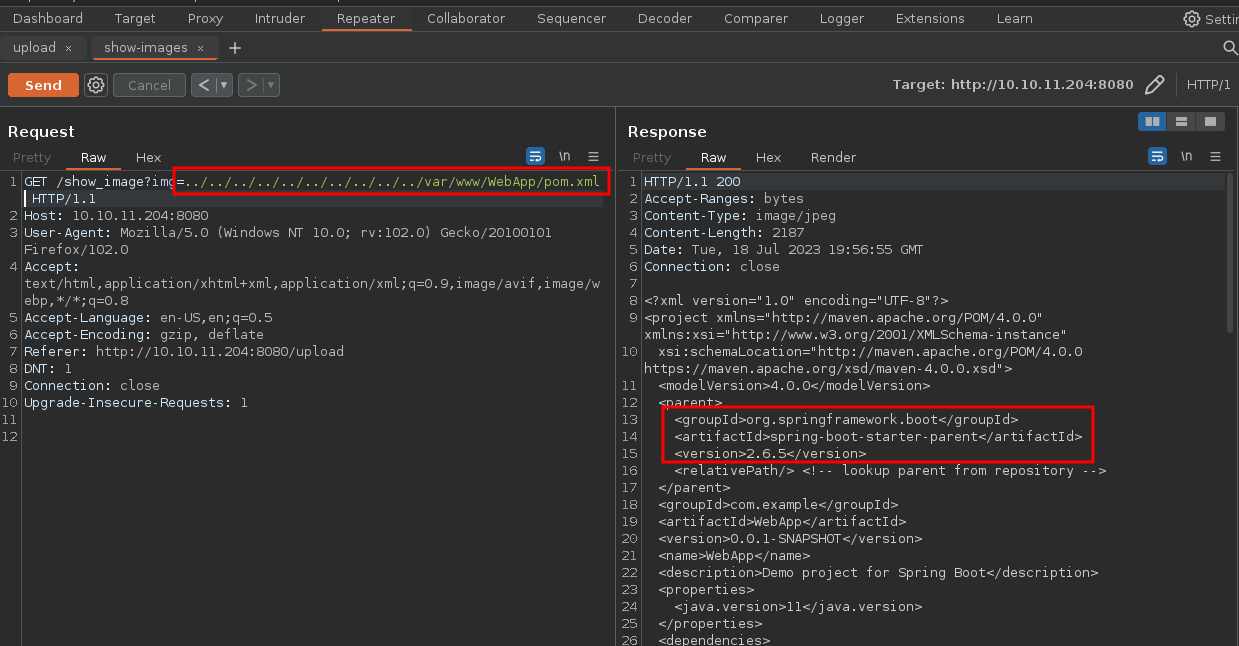1239x646 pixels.
Task: Close the show-images tab
Action: [x=200, y=48]
